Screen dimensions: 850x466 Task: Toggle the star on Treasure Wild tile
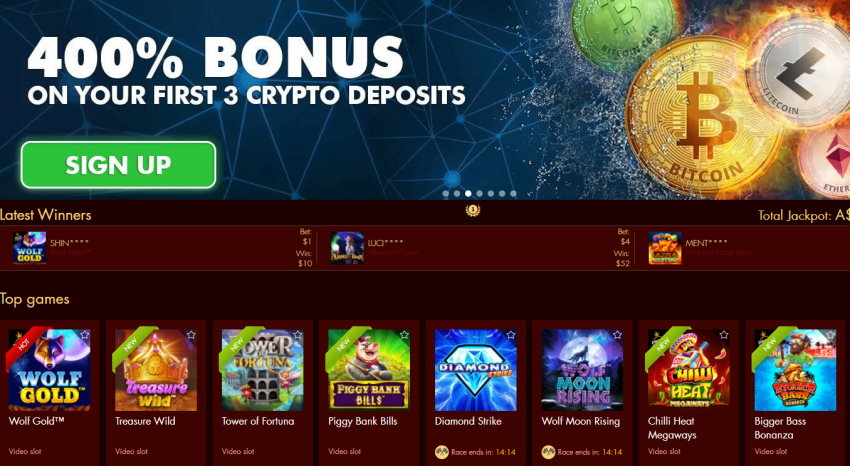pyautogui.click(x=191, y=335)
